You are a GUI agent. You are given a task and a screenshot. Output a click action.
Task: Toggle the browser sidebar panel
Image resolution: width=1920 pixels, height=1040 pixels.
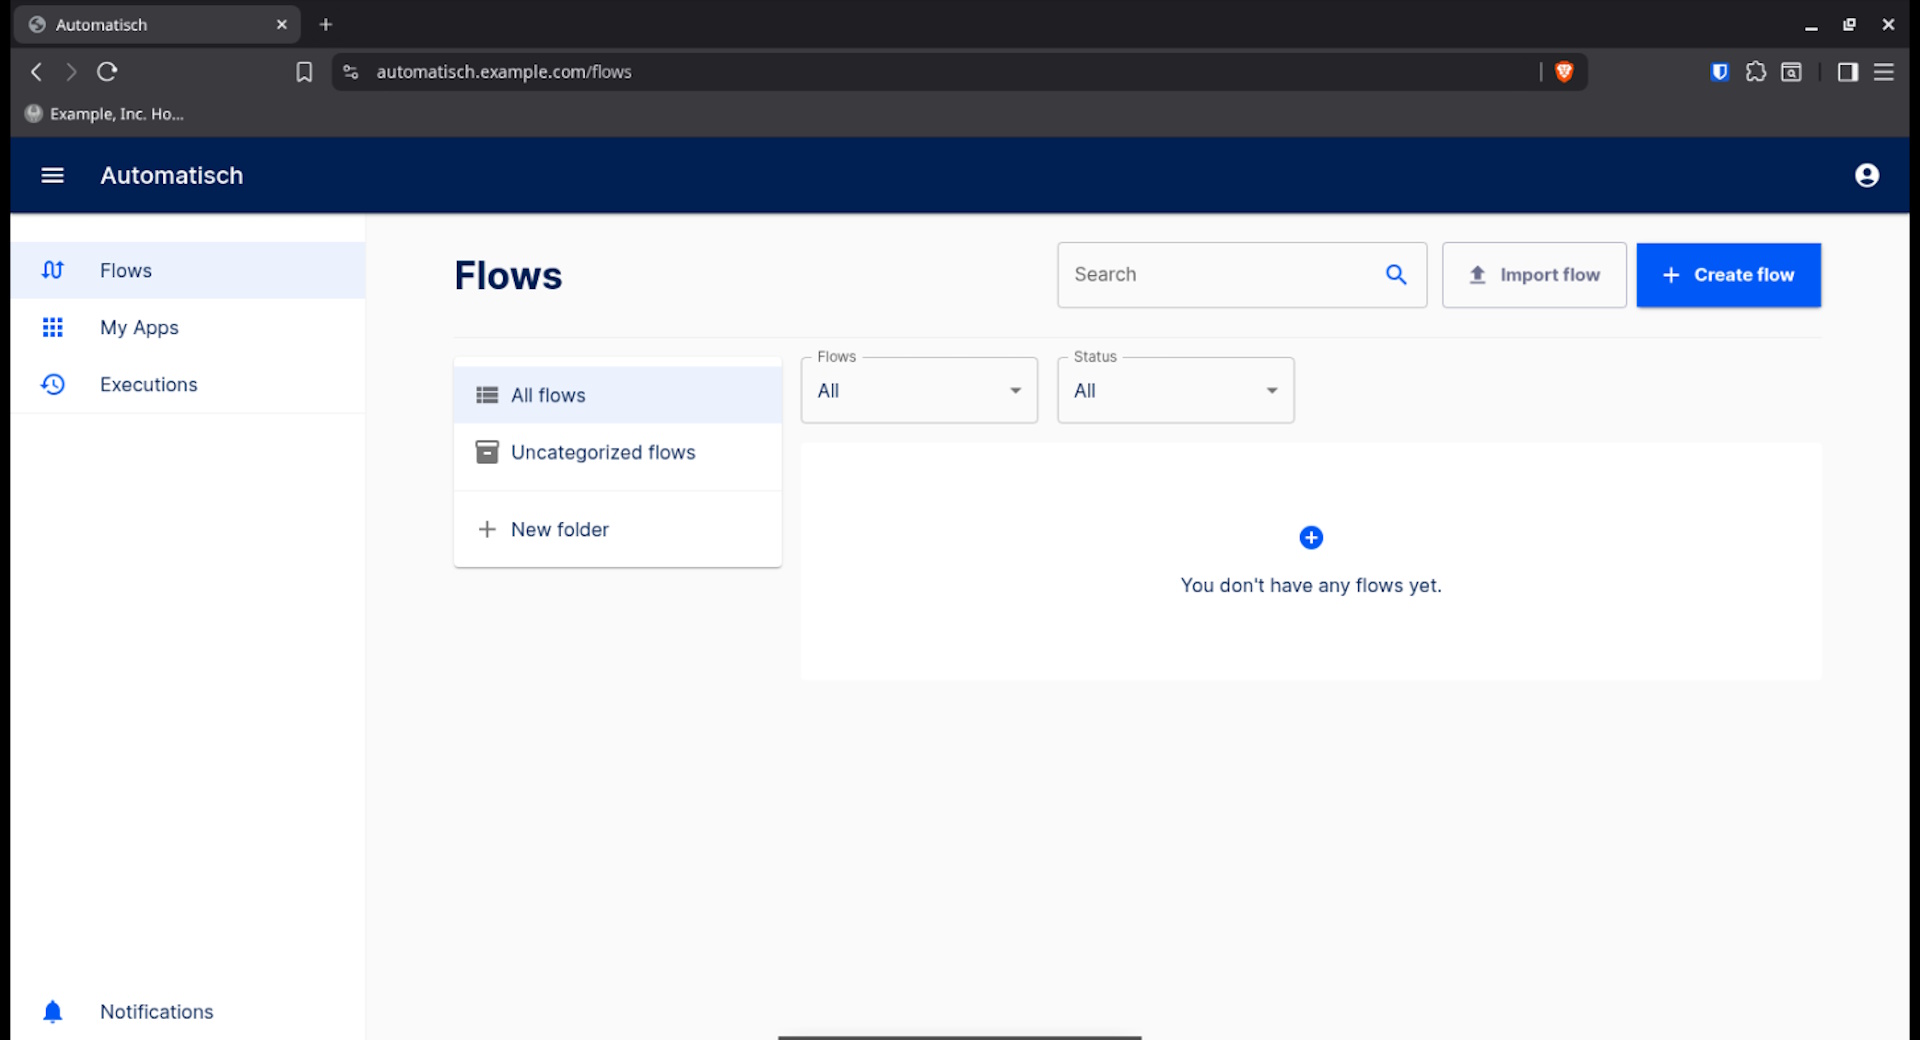click(1847, 72)
